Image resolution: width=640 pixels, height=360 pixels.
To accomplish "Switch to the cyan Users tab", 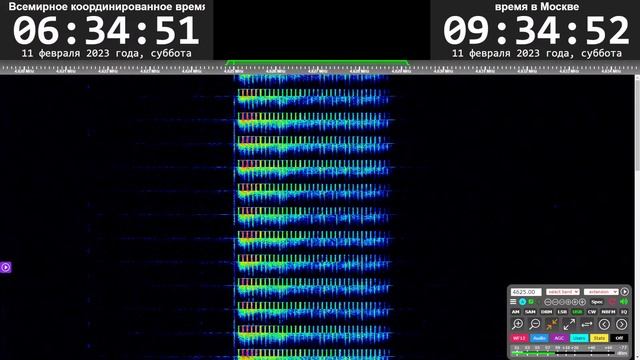I will 579,338.
